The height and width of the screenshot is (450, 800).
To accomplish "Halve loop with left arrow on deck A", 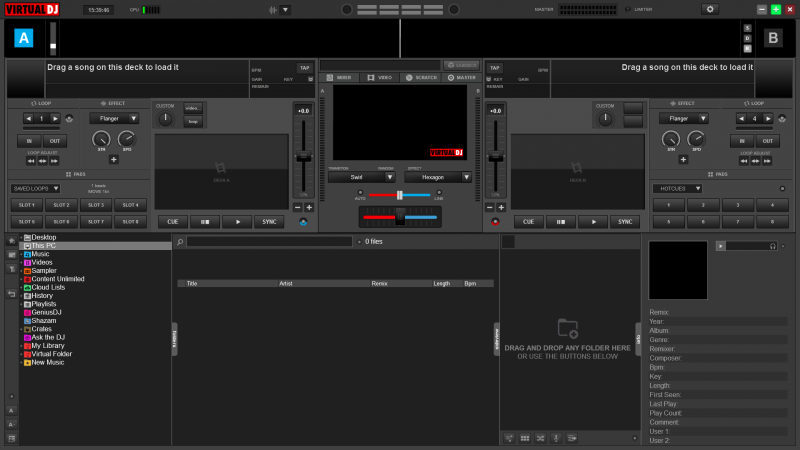I will [29, 118].
